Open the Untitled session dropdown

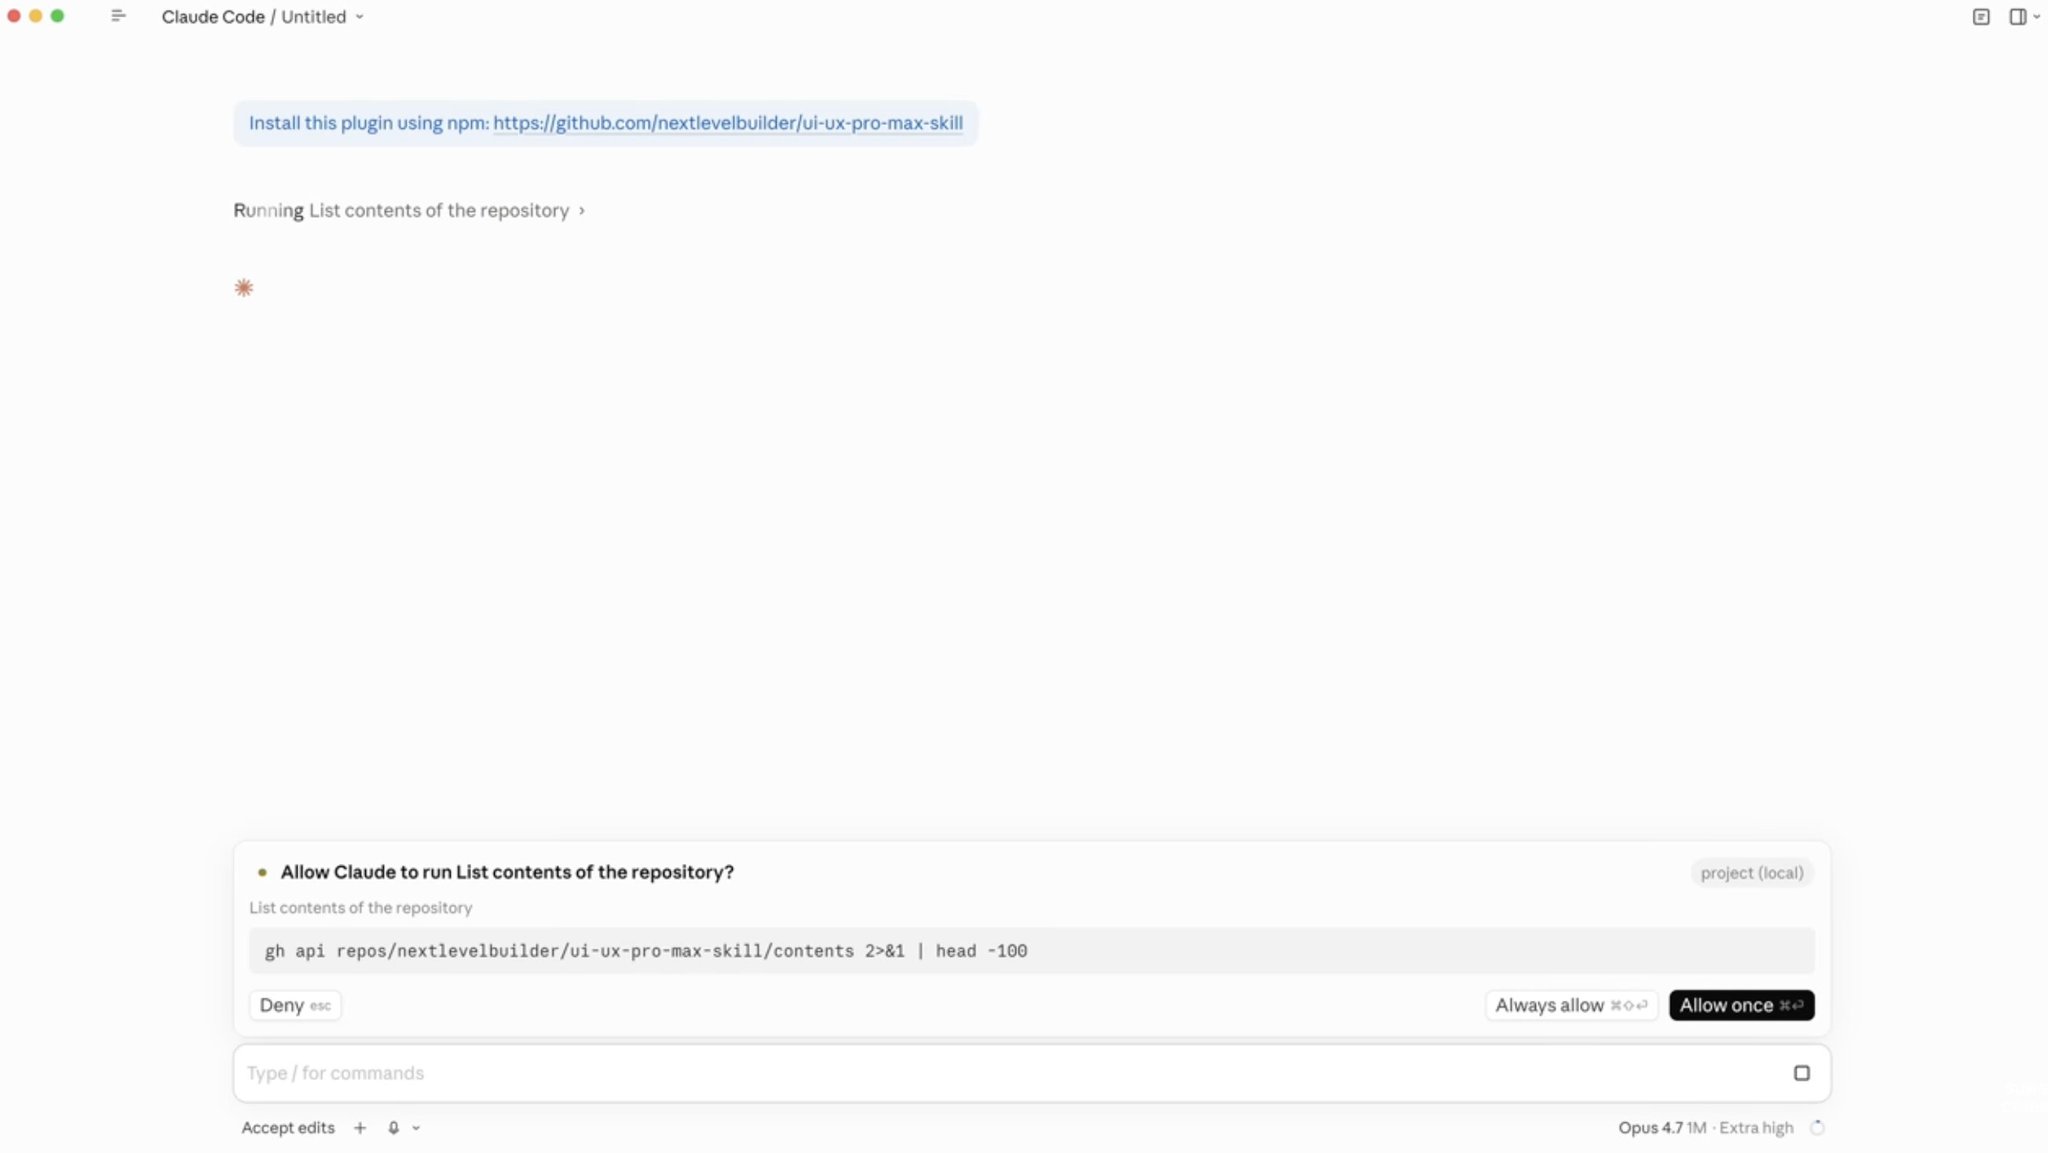pos(322,17)
